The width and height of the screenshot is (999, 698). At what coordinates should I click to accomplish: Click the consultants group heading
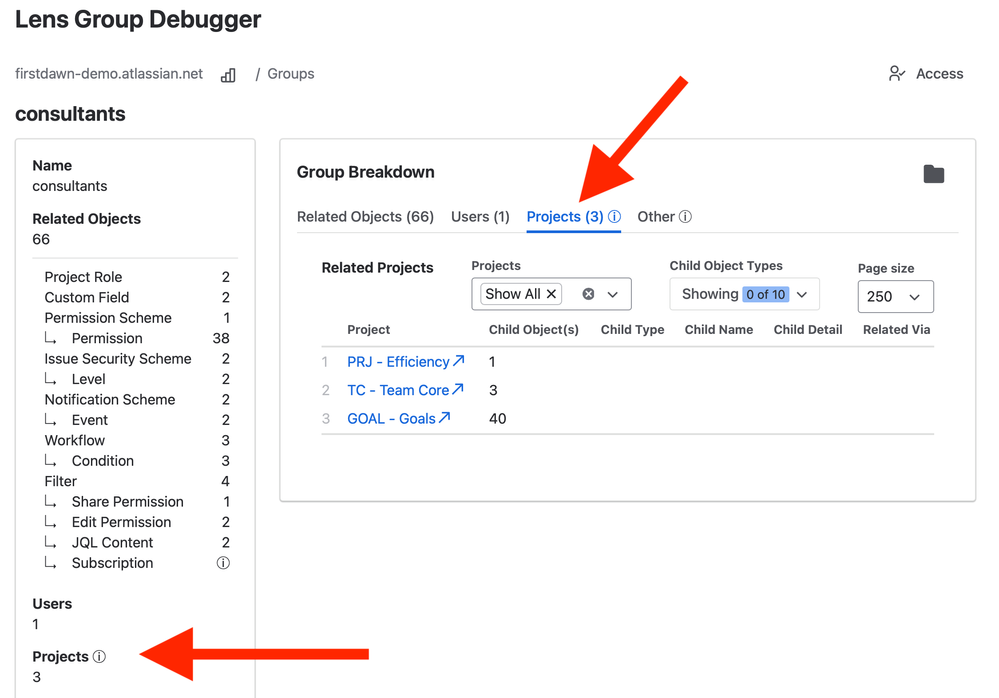(70, 114)
